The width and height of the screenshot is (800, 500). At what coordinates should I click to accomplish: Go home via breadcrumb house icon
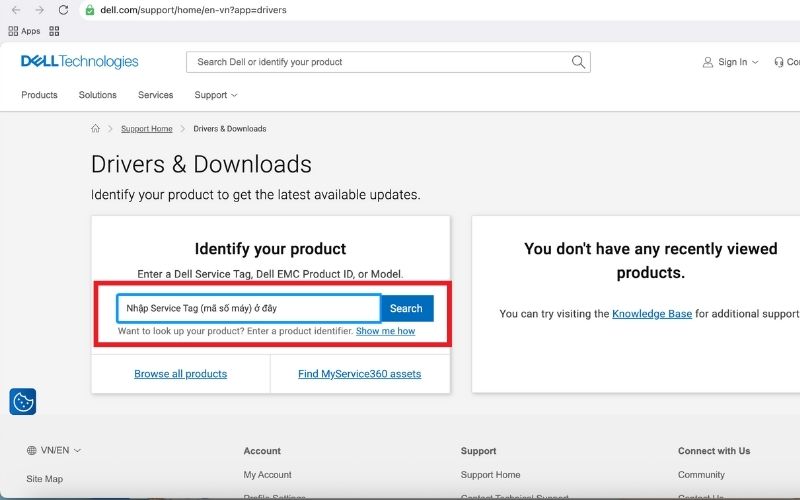point(95,129)
